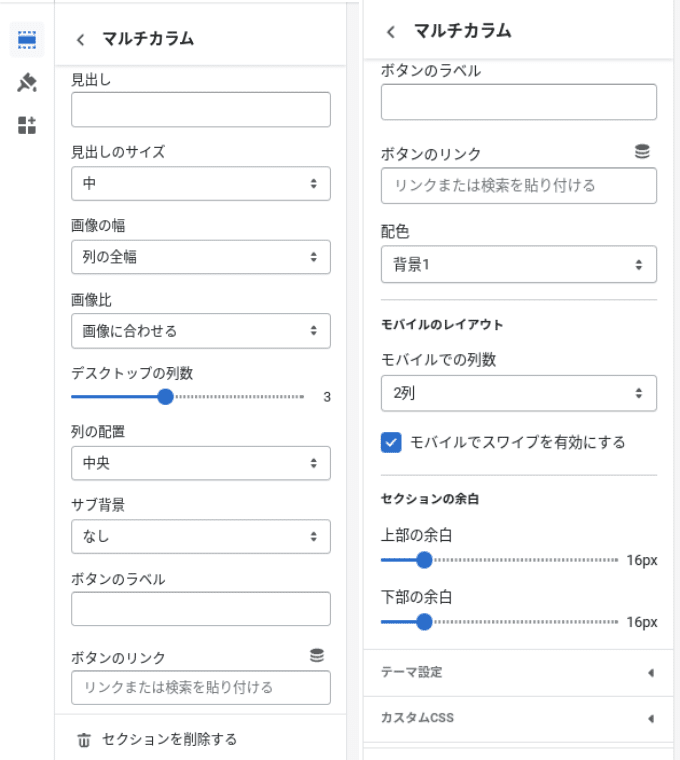
Task: Click the trash icon for セクションを削除する
Action: 84,740
